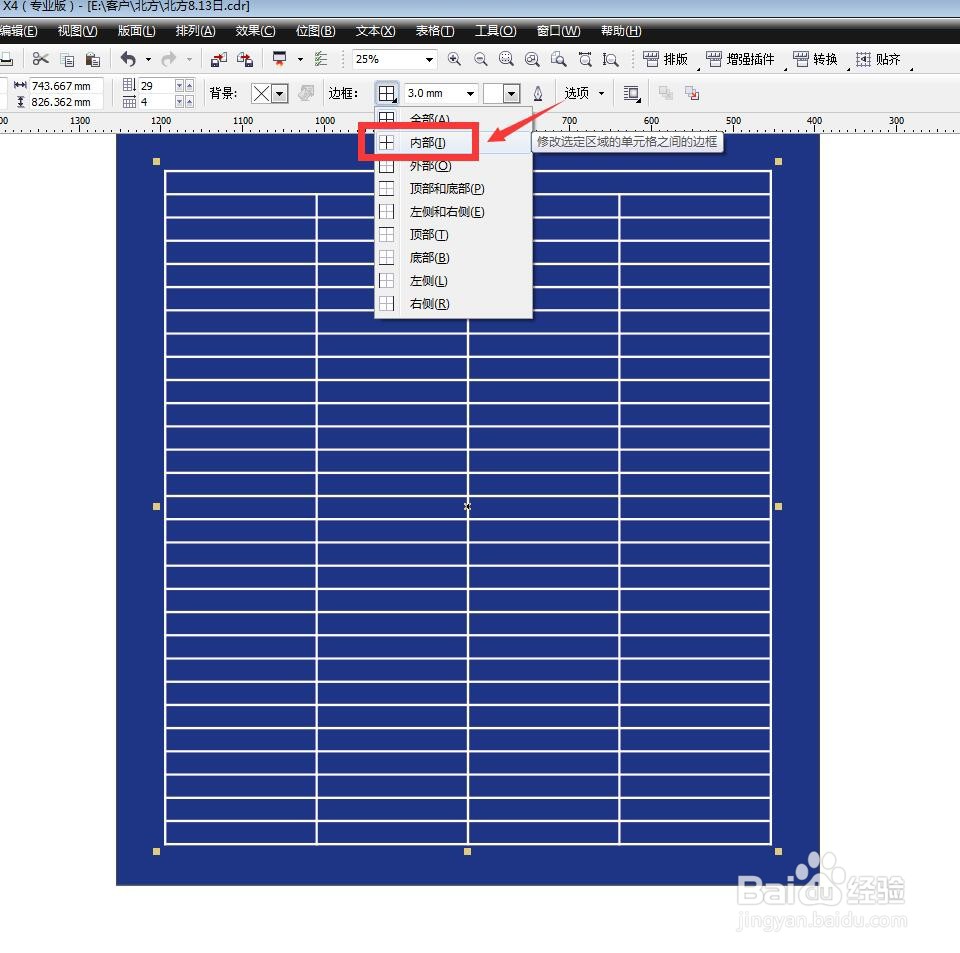This screenshot has width=960, height=953.
Task: Open the Undo history dropdown arrow
Action: pos(148,60)
